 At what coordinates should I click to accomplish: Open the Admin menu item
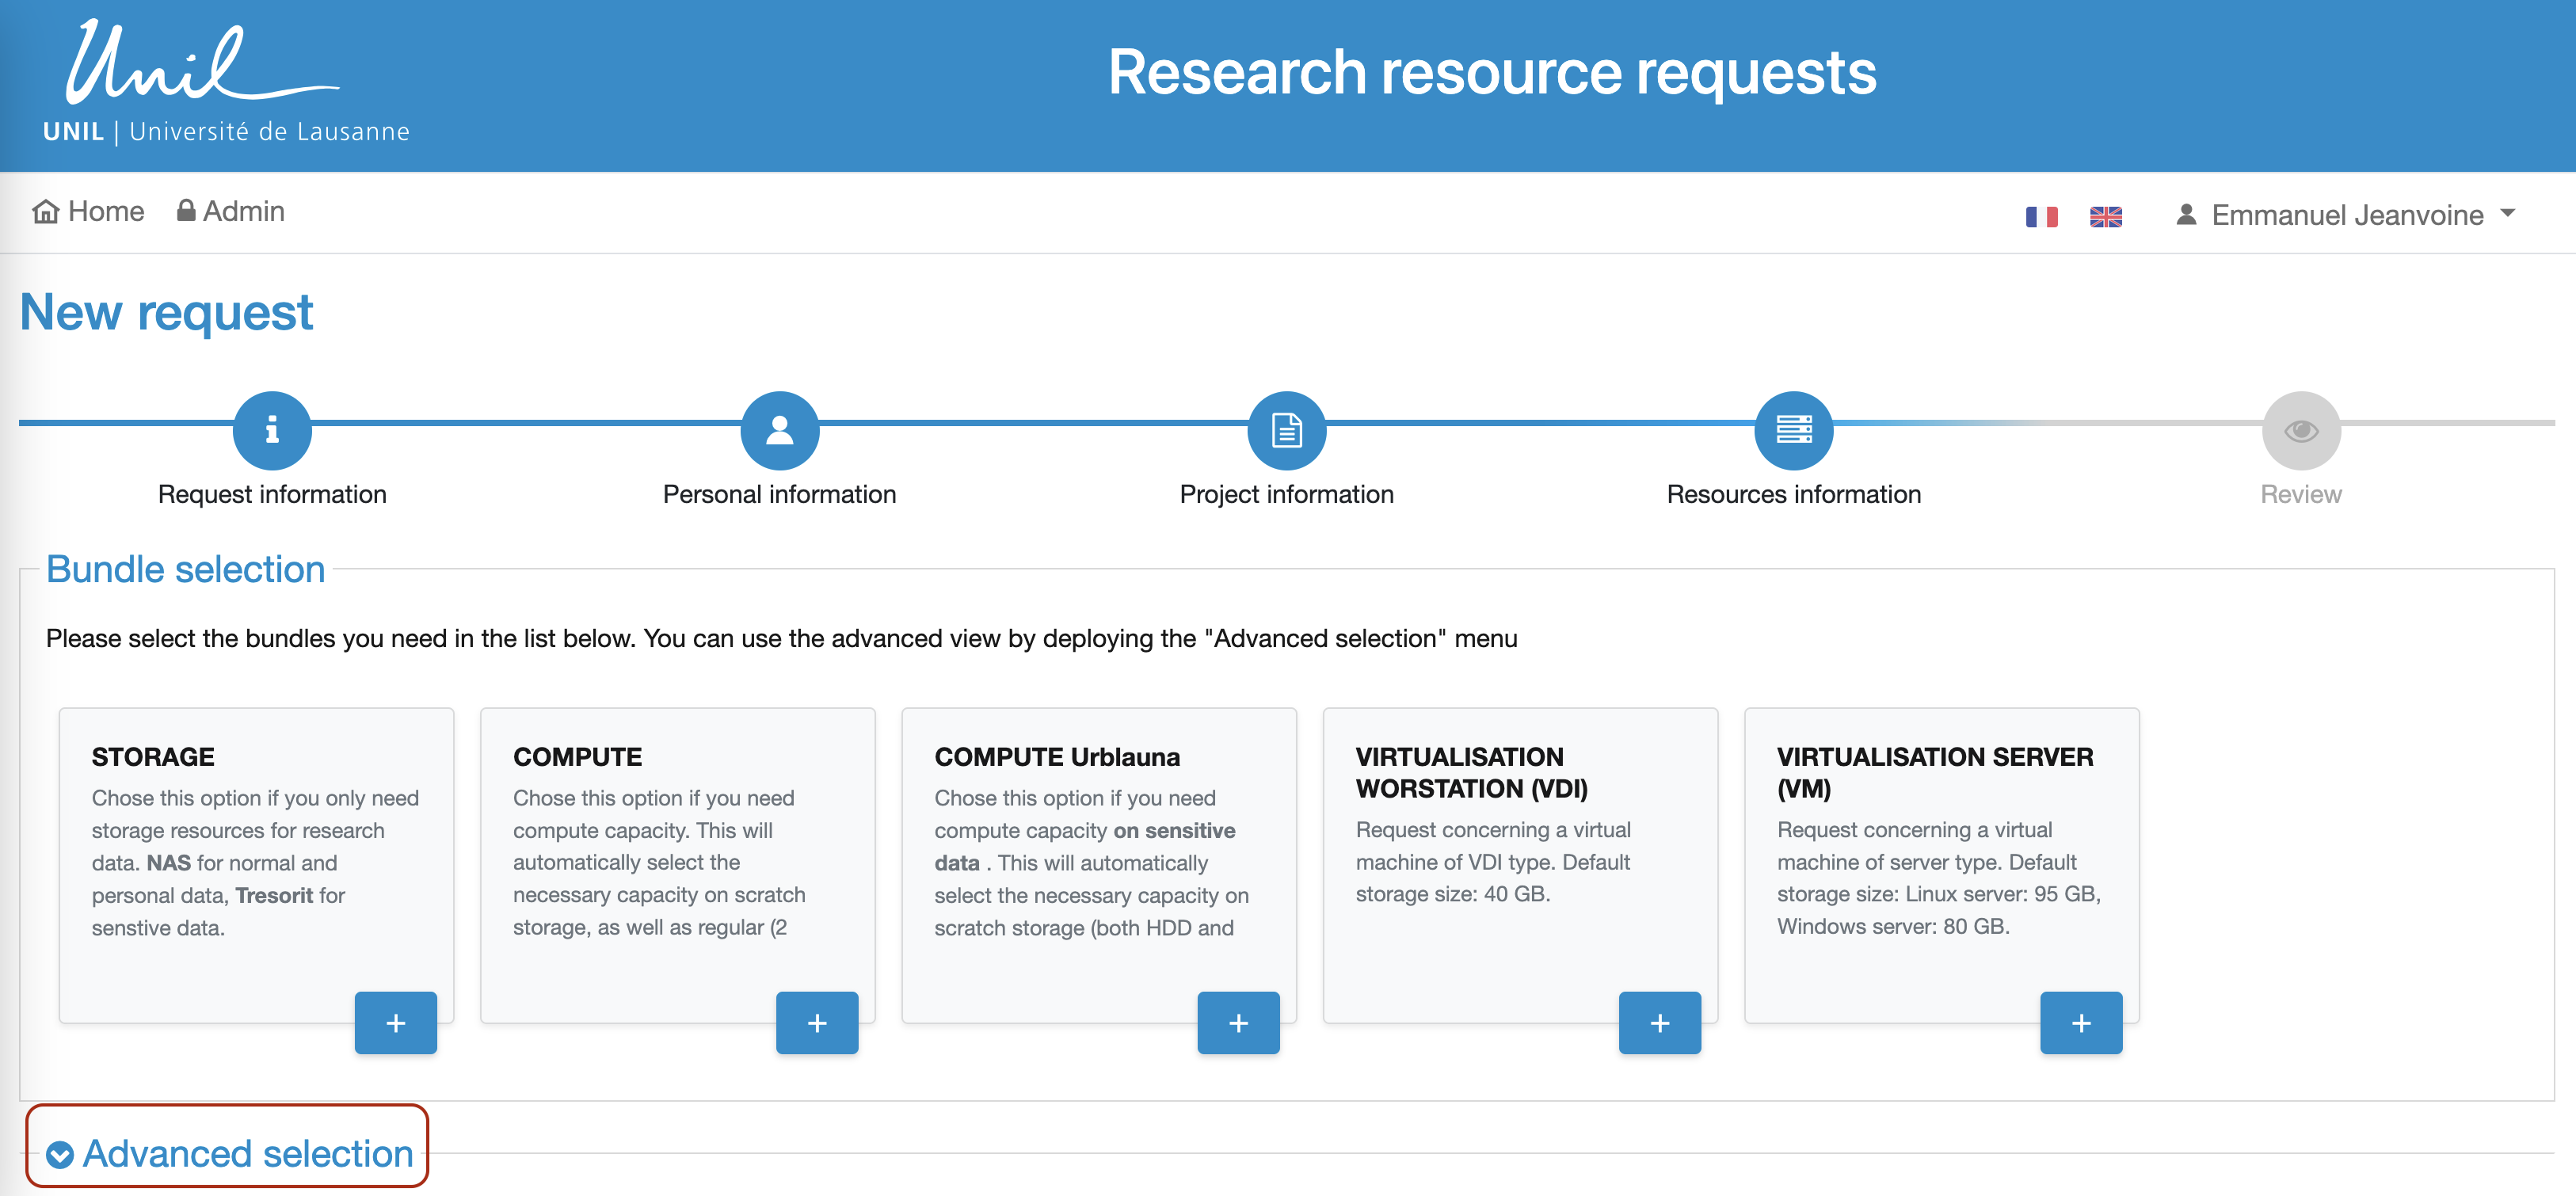point(231,211)
